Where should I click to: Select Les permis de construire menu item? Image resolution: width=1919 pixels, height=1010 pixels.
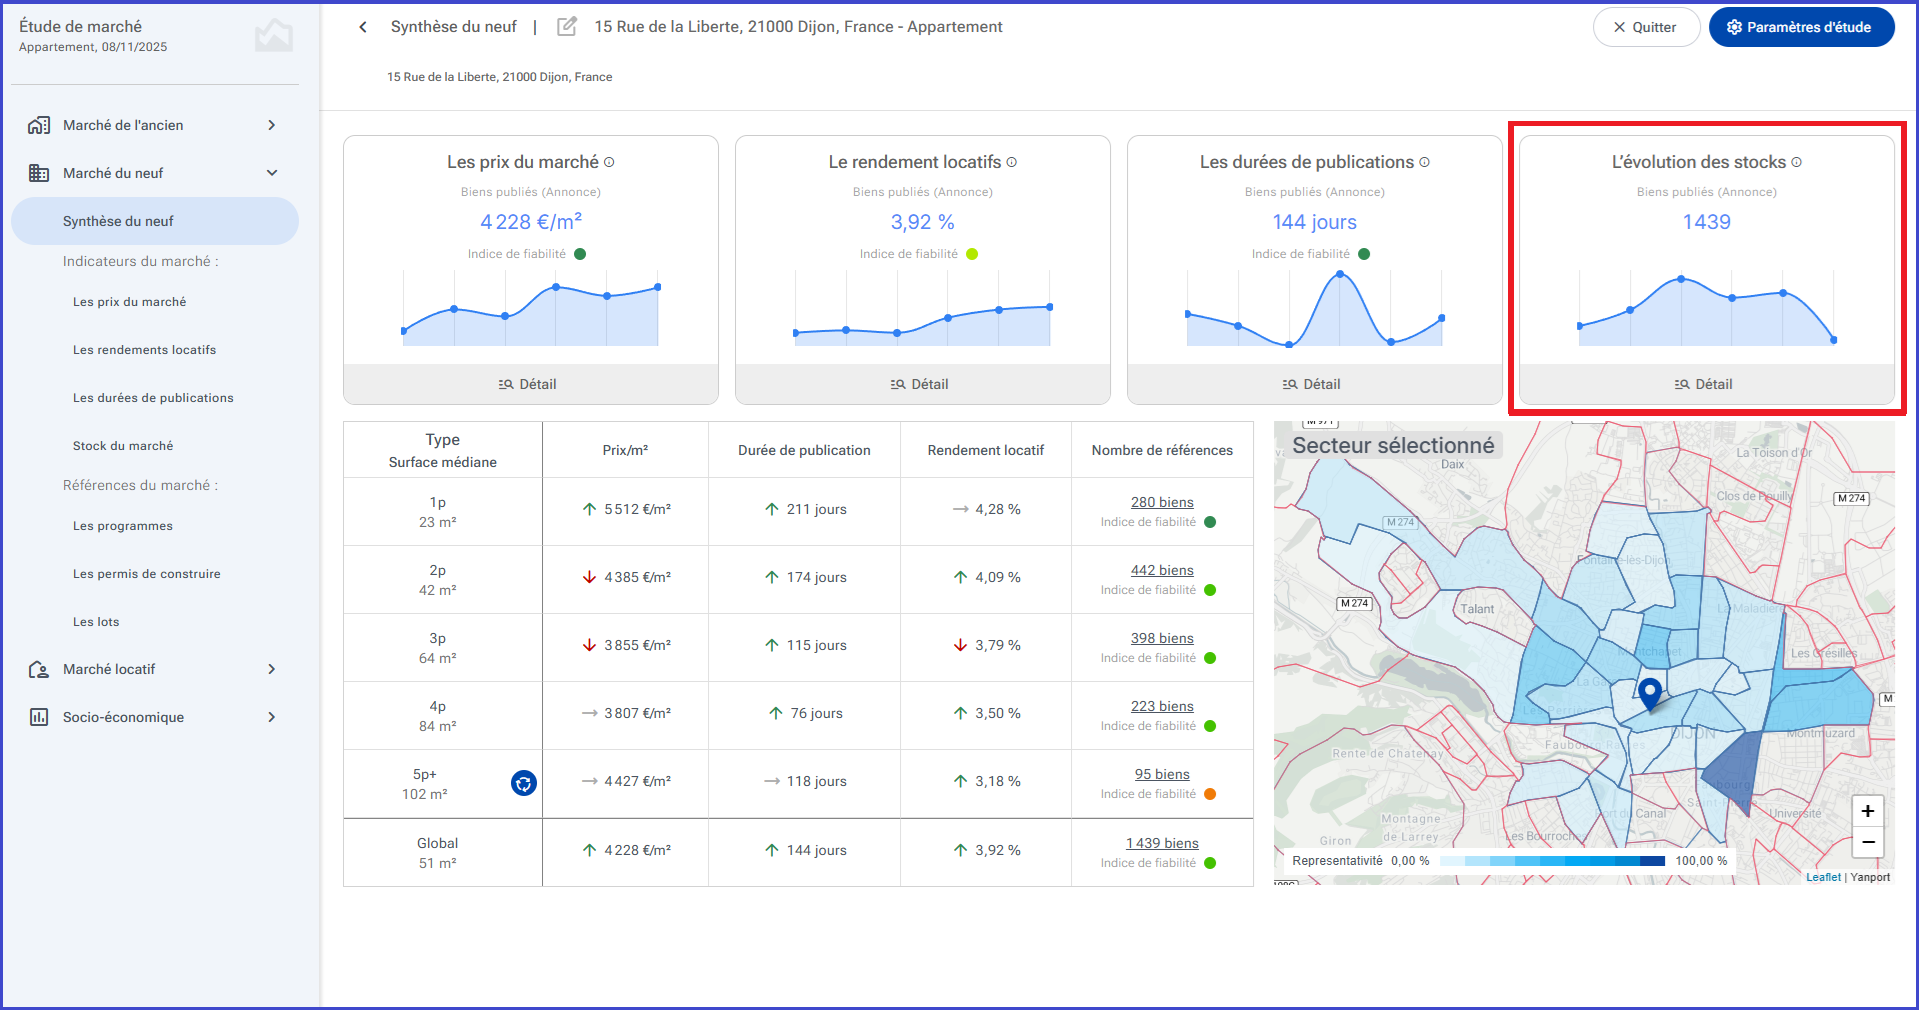coord(146,574)
